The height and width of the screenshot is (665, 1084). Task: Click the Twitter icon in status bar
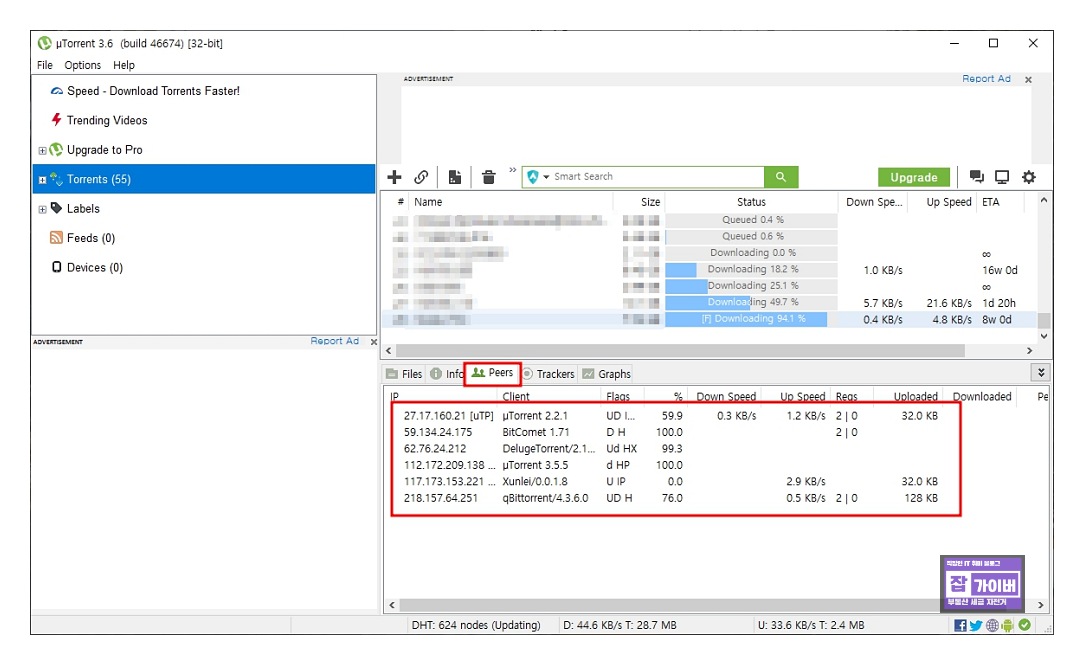click(x=975, y=626)
